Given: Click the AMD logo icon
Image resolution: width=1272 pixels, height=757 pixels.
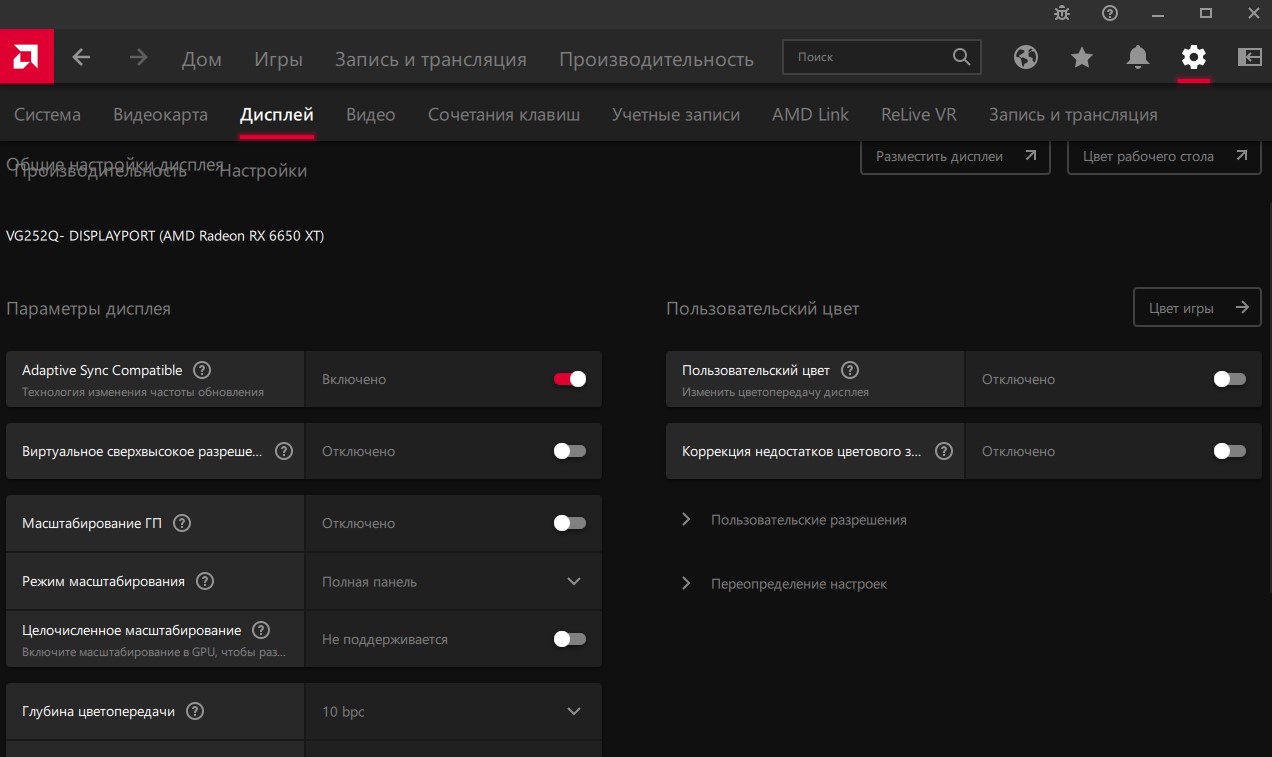Looking at the screenshot, I should 27,57.
